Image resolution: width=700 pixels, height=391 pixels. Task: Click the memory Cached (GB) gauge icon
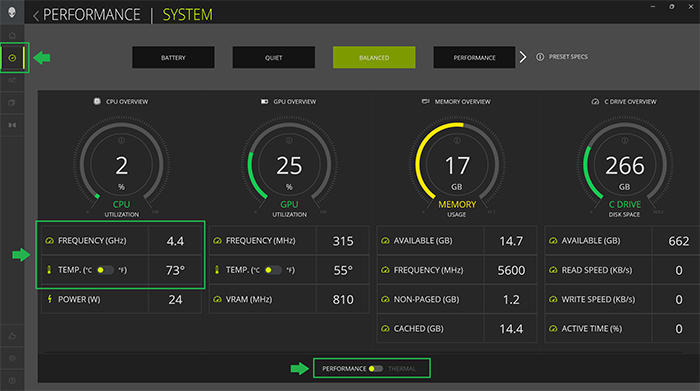pos(385,329)
